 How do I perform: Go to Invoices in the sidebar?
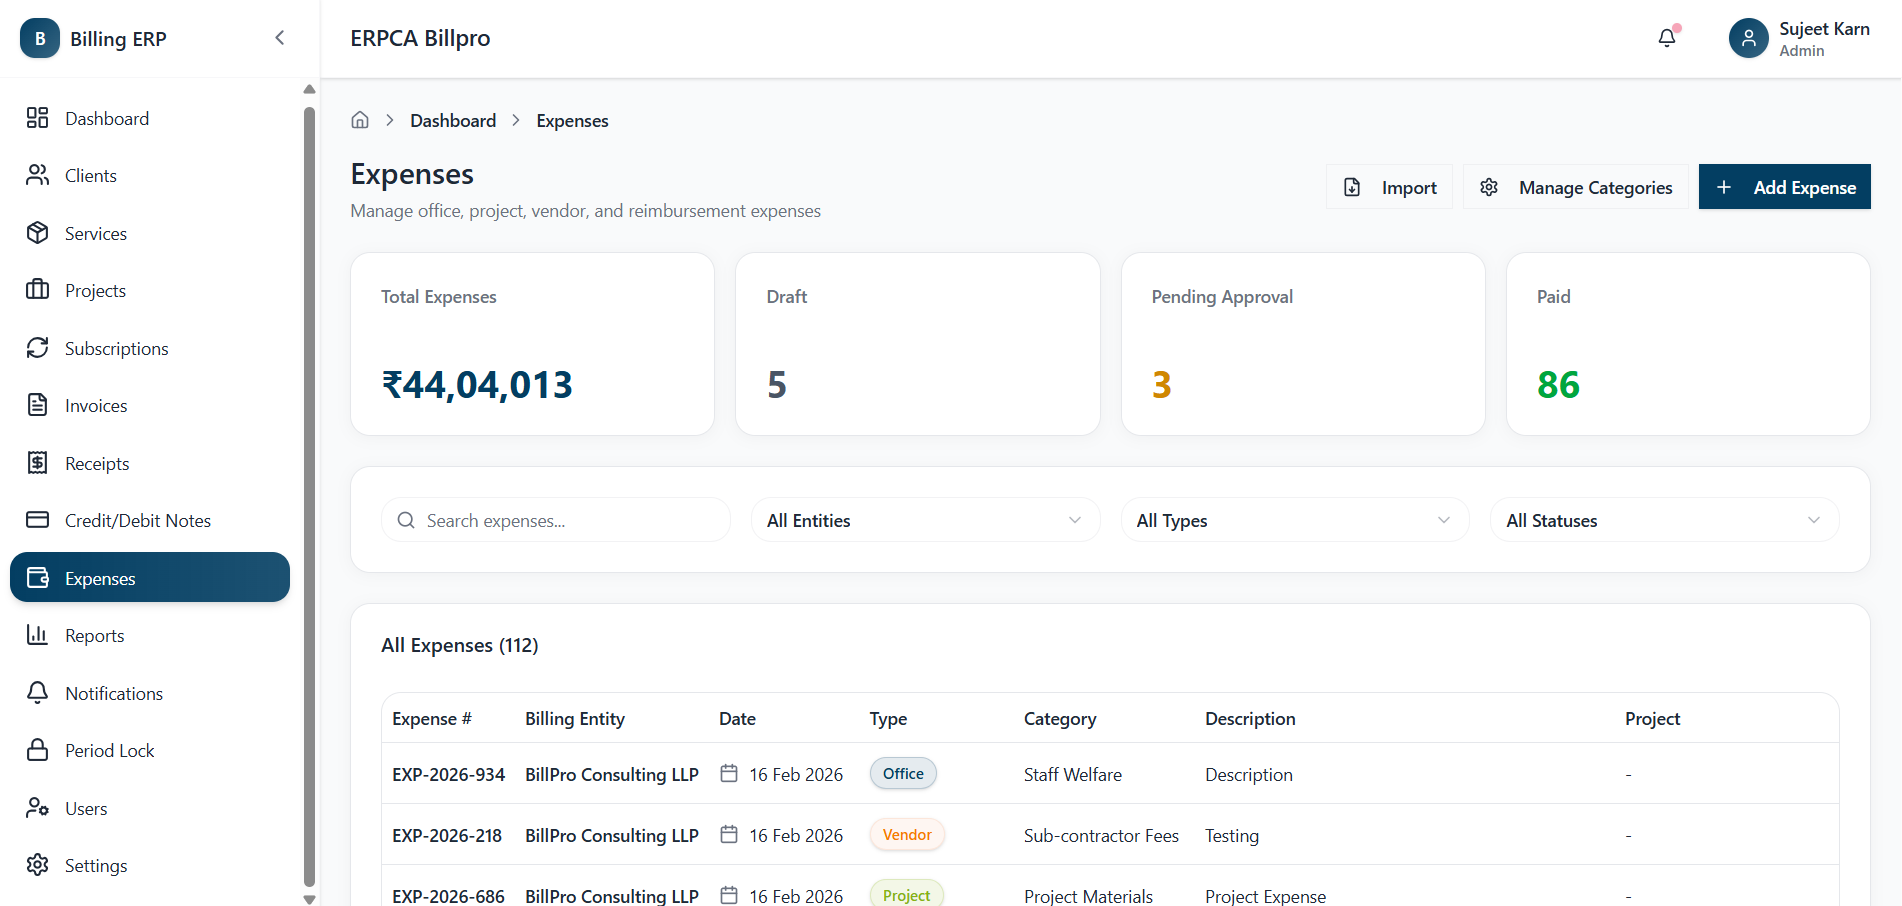pos(96,406)
